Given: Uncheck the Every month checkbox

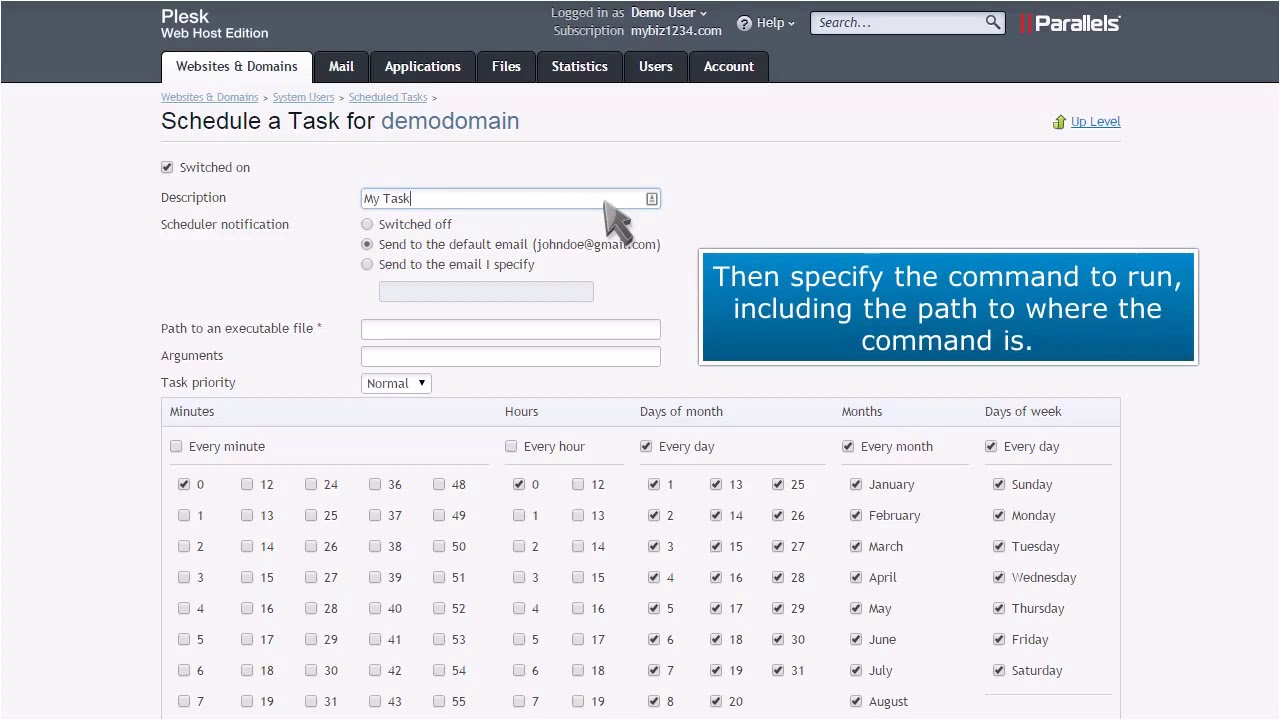Looking at the screenshot, I should tap(848, 446).
